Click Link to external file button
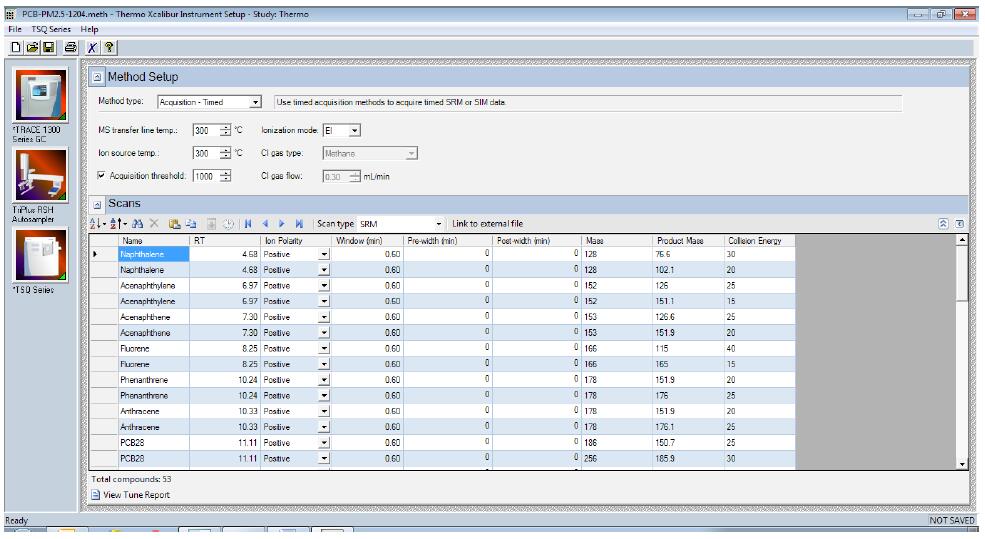985x539 pixels. (487, 224)
